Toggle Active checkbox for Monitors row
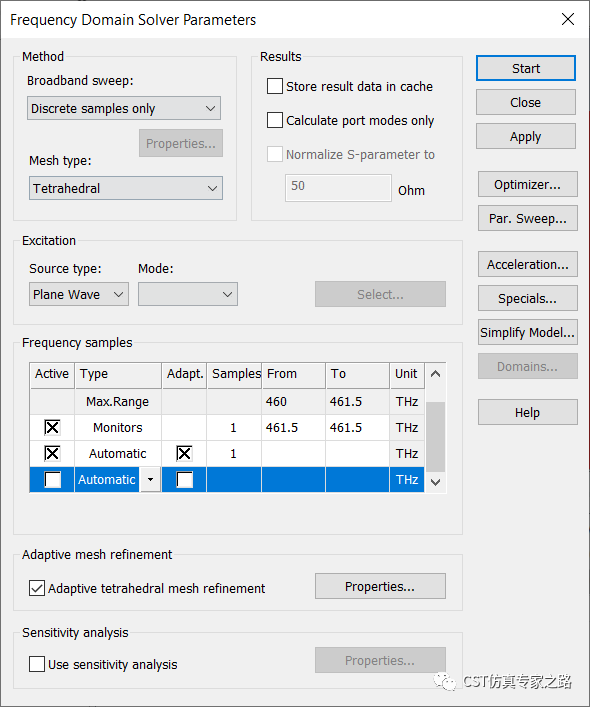This screenshot has height=707, width=590. 52,427
